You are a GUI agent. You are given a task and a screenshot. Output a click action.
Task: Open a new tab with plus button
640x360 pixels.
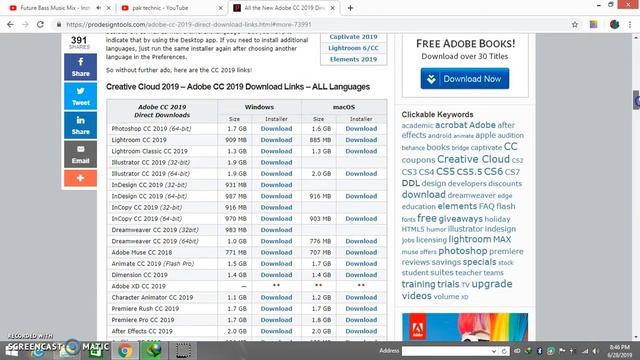[x=350, y=8]
